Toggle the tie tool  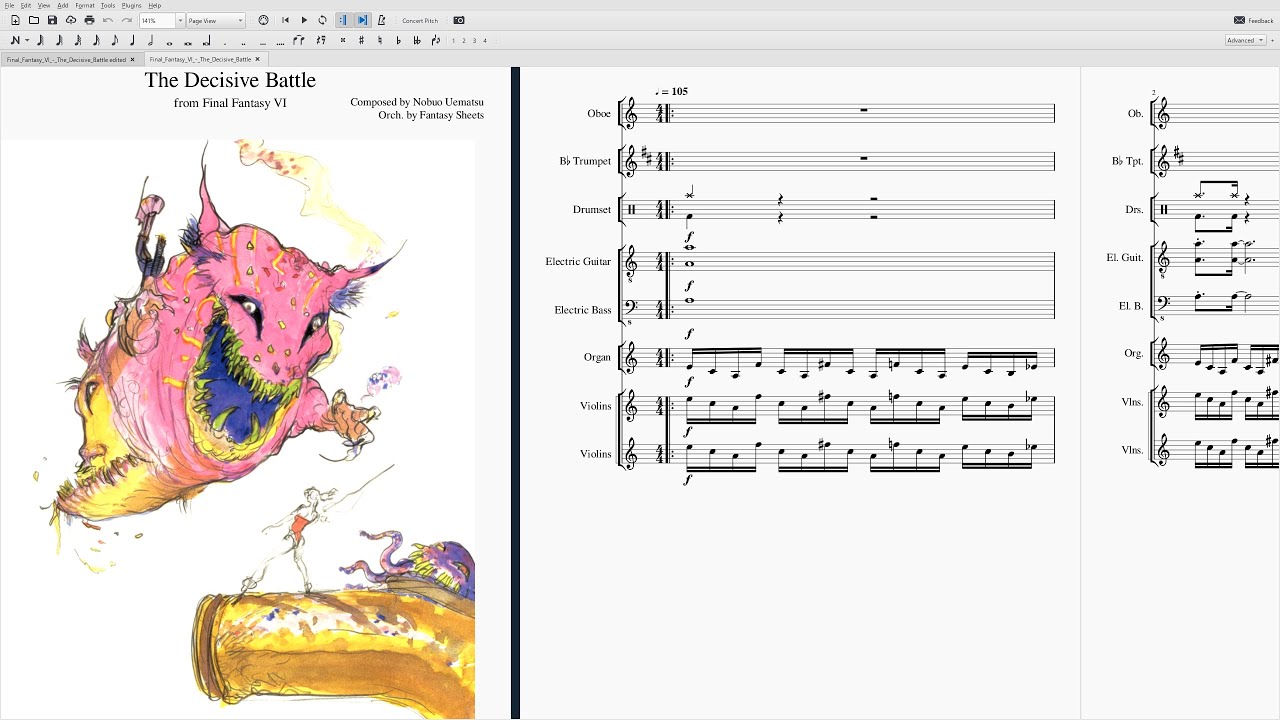(x=299, y=40)
